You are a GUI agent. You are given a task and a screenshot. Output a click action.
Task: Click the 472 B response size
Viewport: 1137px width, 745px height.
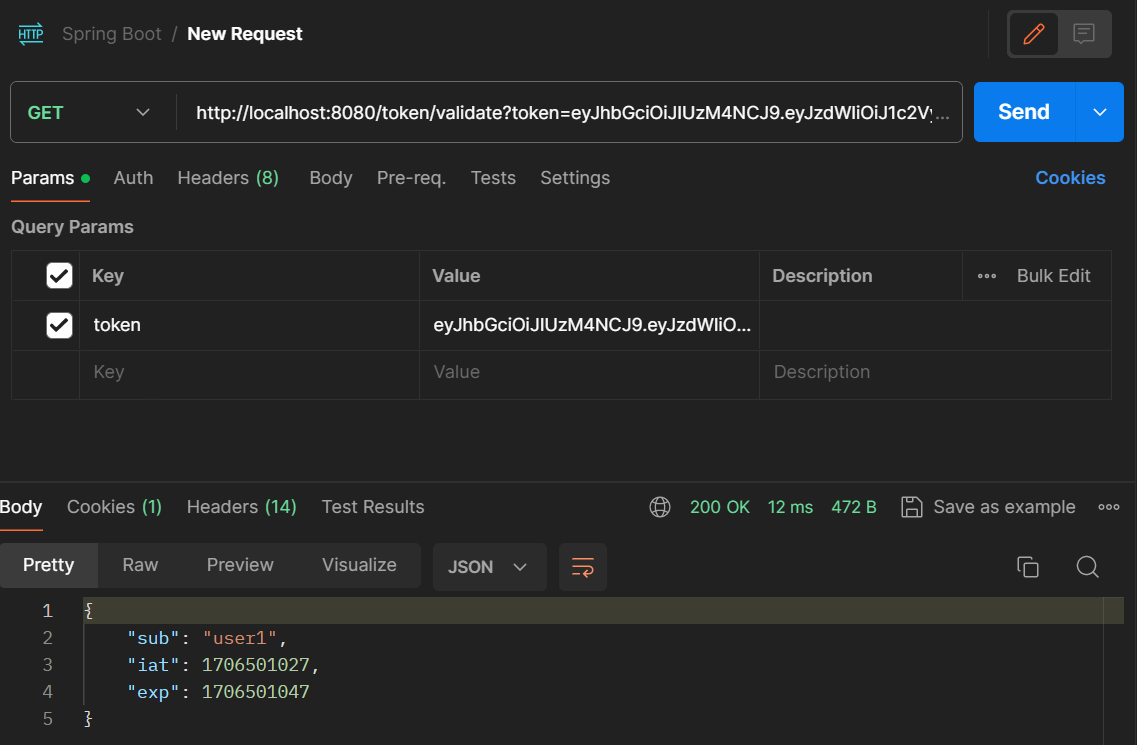pyautogui.click(x=853, y=507)
